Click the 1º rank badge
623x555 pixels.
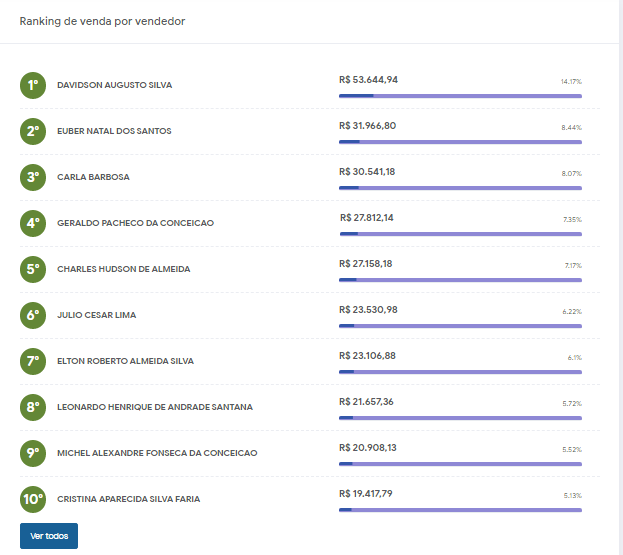point(33,85)
